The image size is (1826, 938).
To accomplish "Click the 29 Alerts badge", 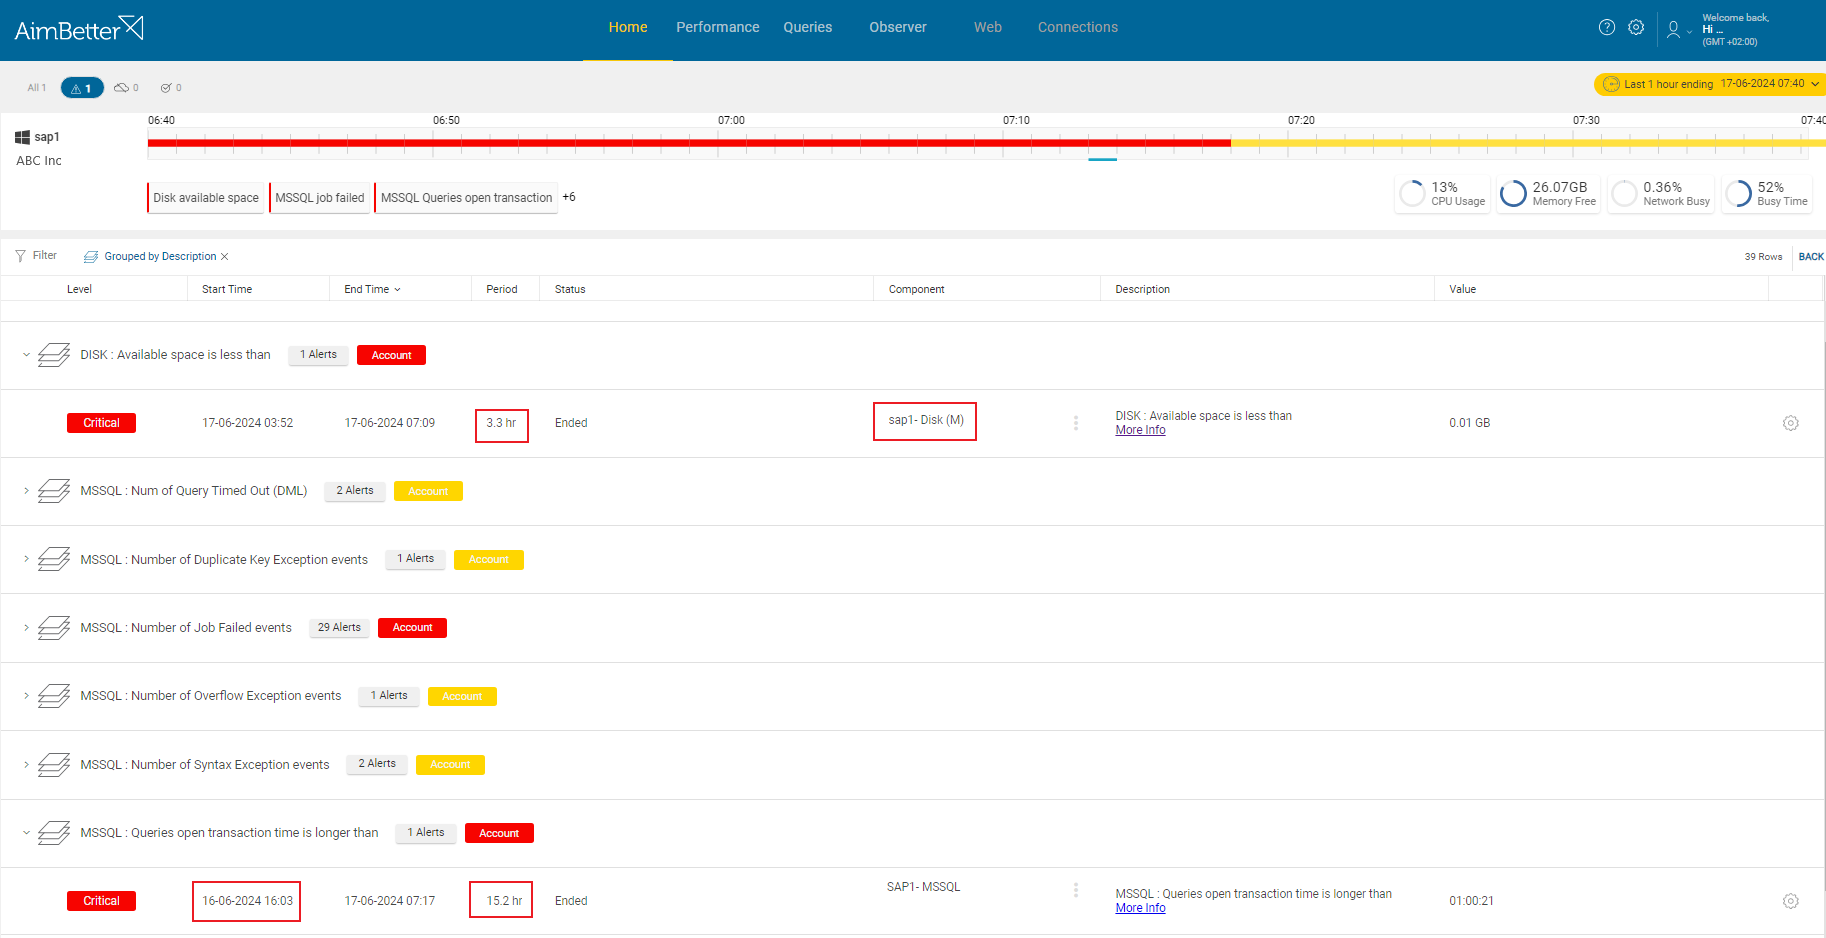I will click(339, 628).
